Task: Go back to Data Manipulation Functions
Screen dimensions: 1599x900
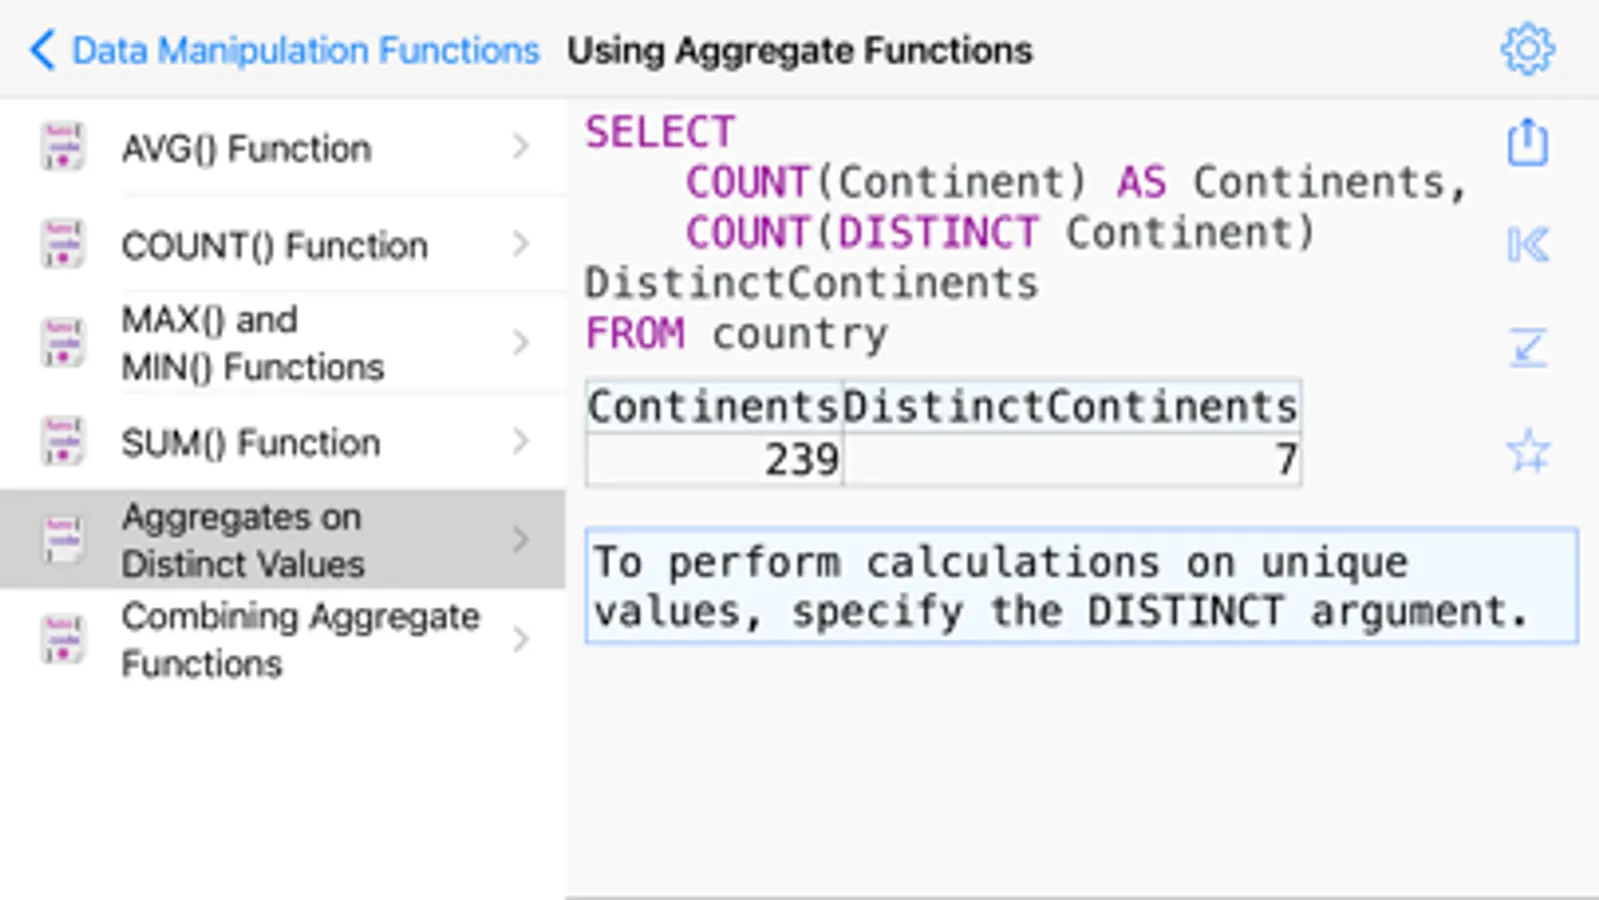Action: coord(285,50)
